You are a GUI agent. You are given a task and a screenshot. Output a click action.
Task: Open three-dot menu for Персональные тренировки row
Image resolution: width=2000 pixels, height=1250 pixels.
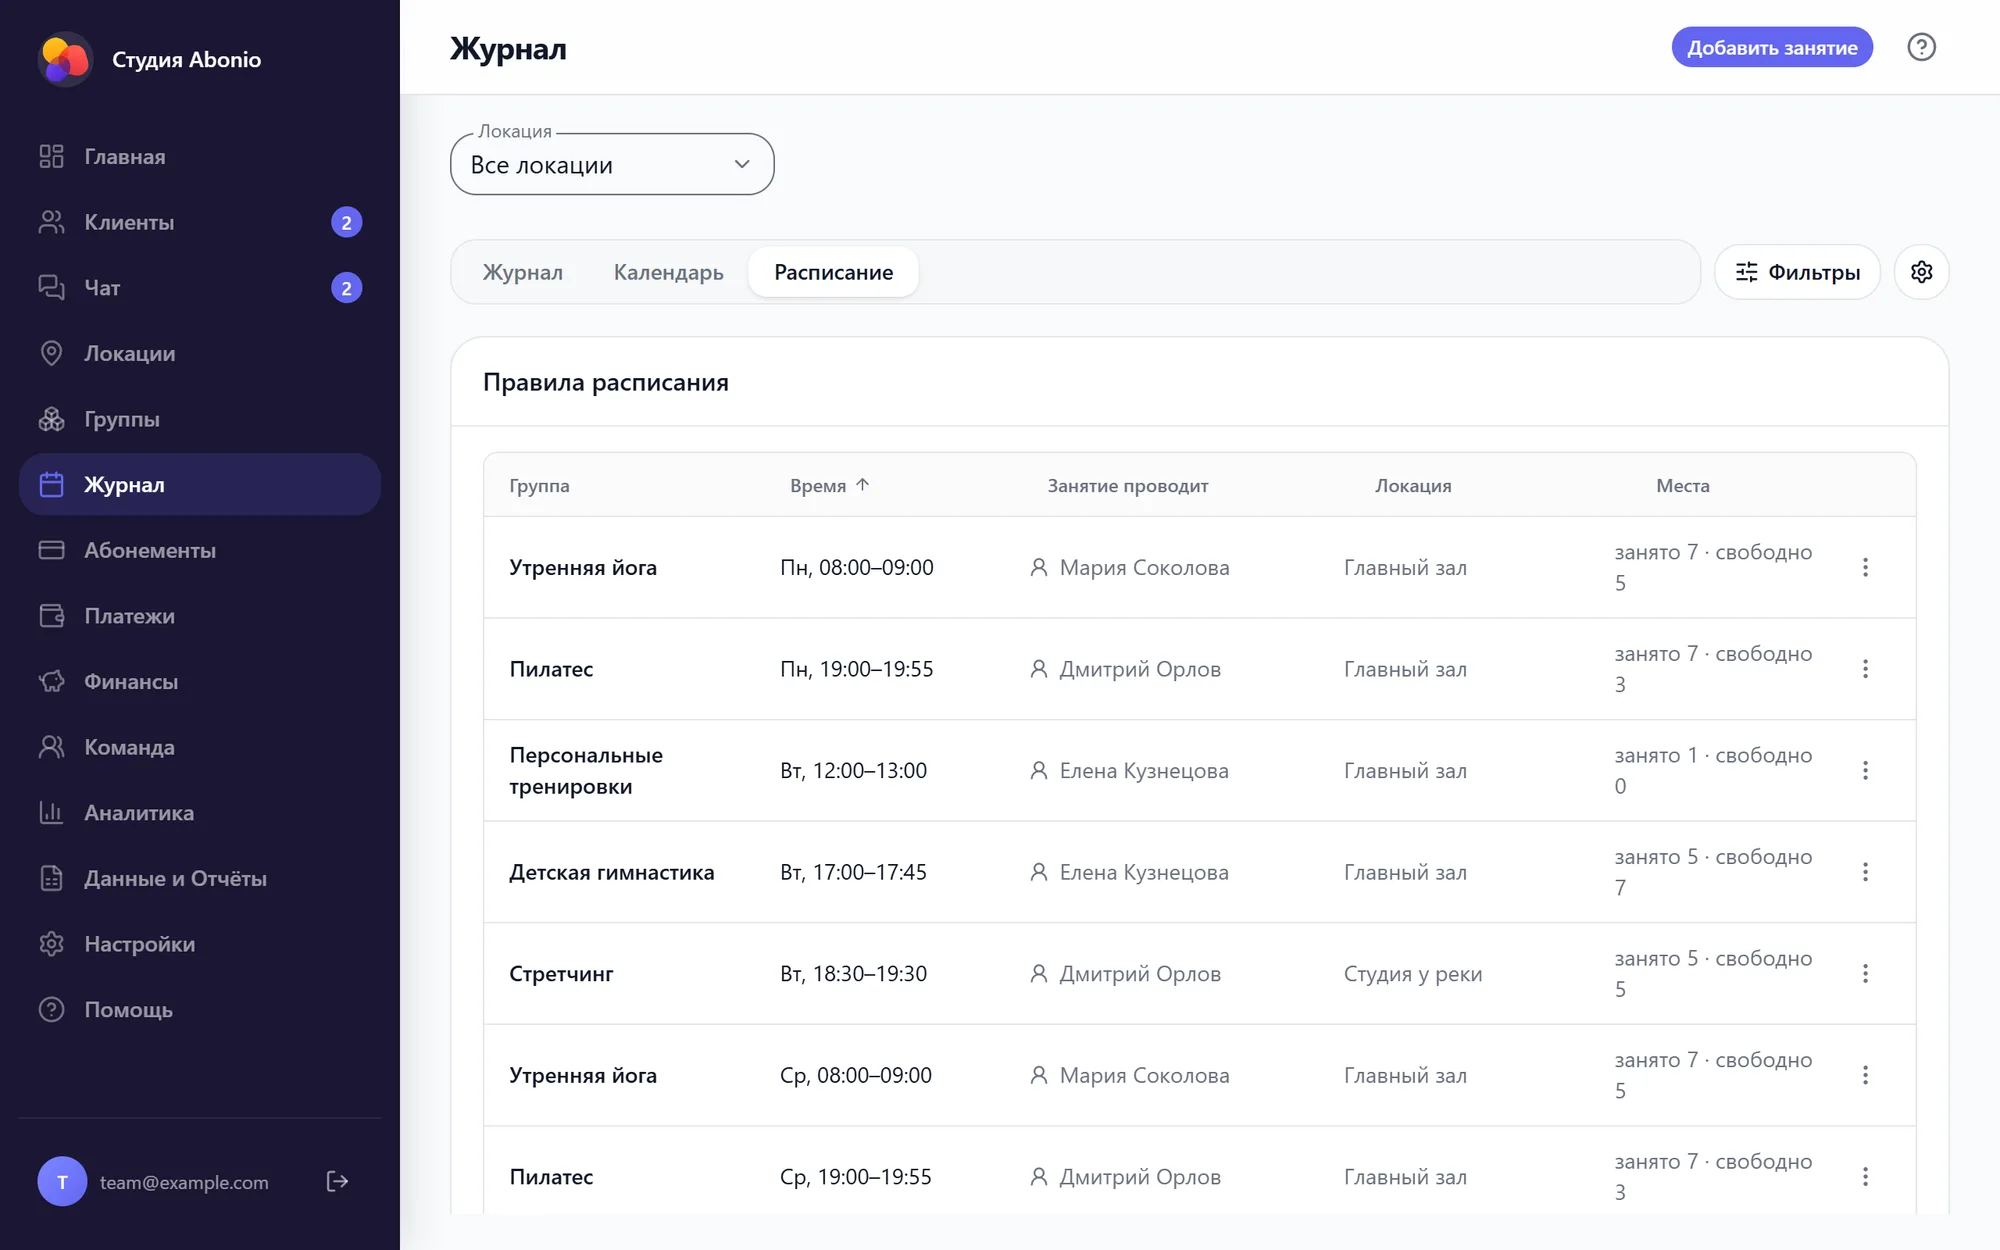(x=1865, y=770)
